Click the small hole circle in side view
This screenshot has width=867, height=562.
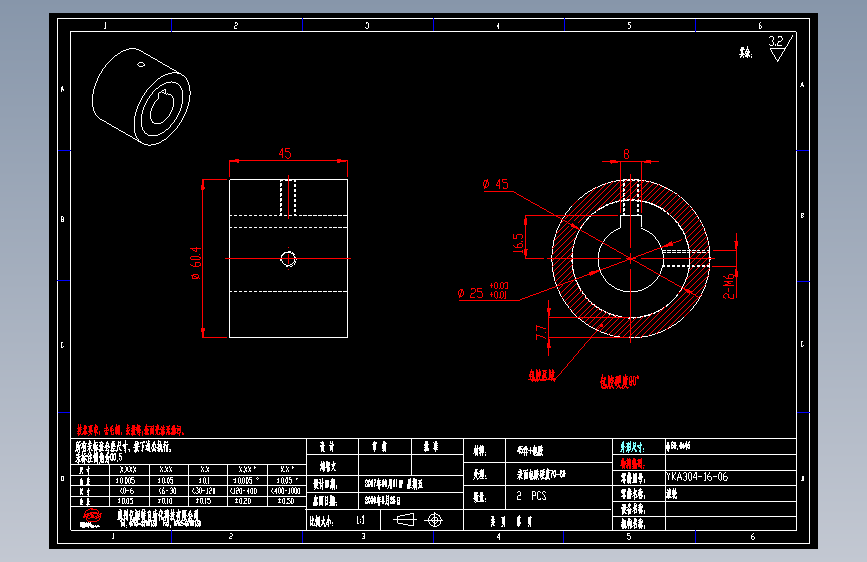[288, 258]
